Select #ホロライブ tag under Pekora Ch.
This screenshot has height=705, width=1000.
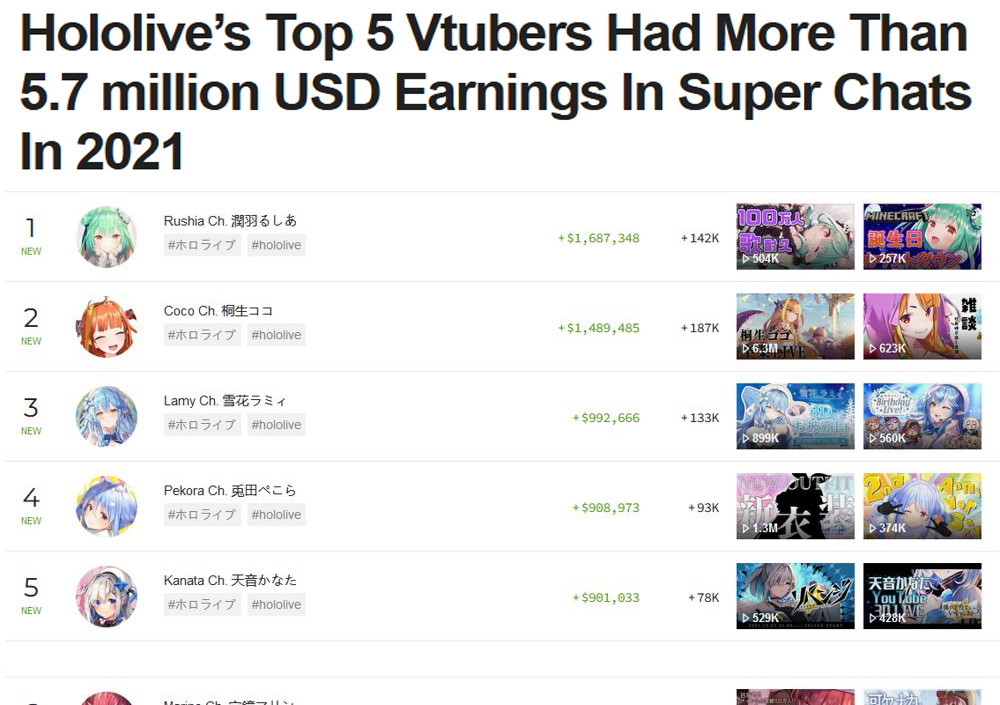202,515
